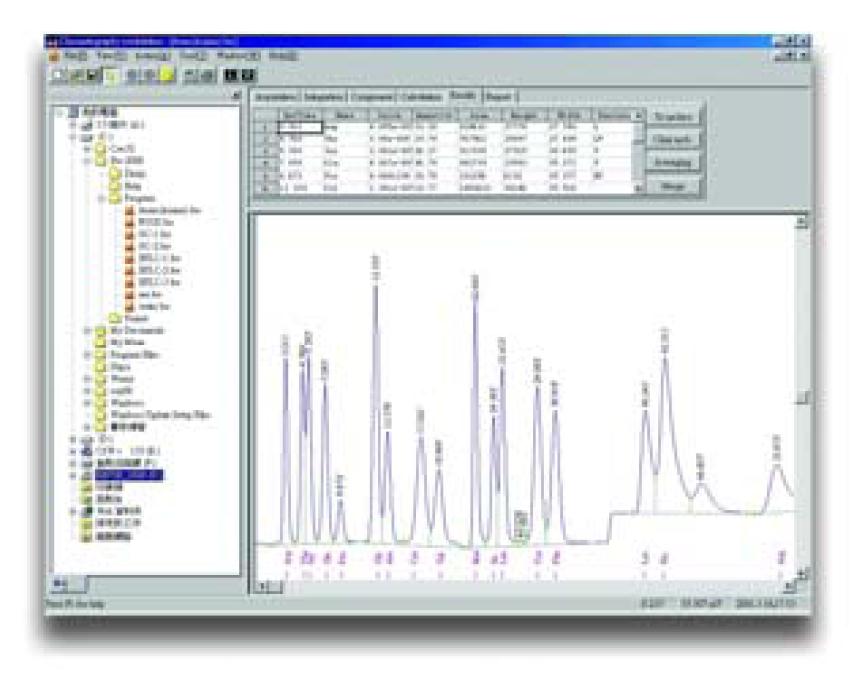The height and width of the screenshot is (683, 858).
Task: Expand the highlighted drive node
Action: [x=73, y=475]
